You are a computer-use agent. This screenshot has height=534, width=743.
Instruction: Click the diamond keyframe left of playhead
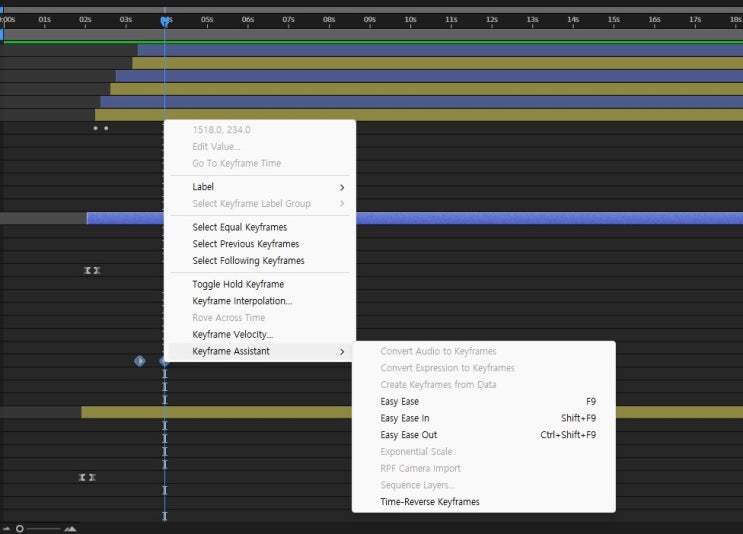139,360
